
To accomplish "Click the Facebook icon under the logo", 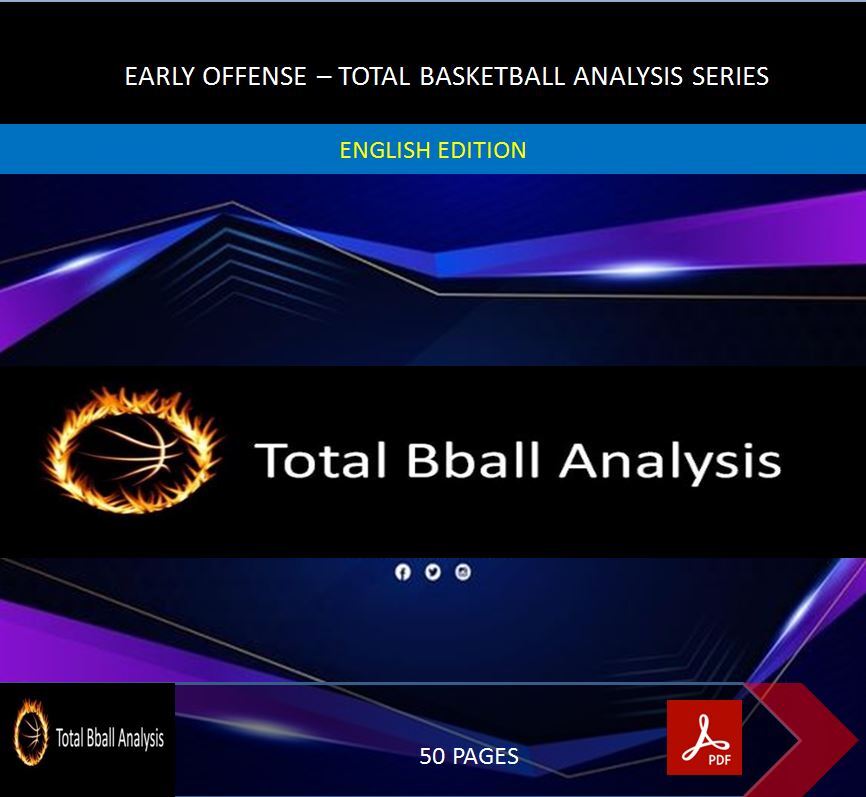I will click(403, 572).
